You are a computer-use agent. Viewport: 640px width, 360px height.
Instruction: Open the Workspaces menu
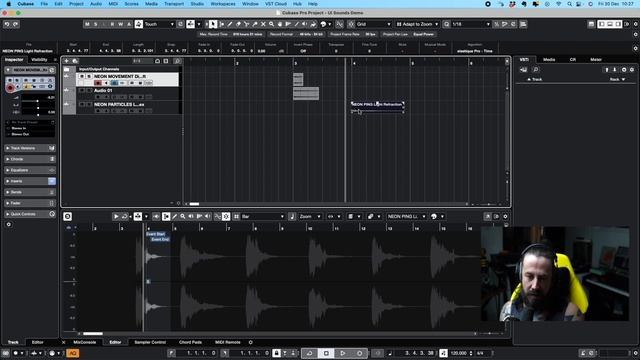[x=223, y=4]
